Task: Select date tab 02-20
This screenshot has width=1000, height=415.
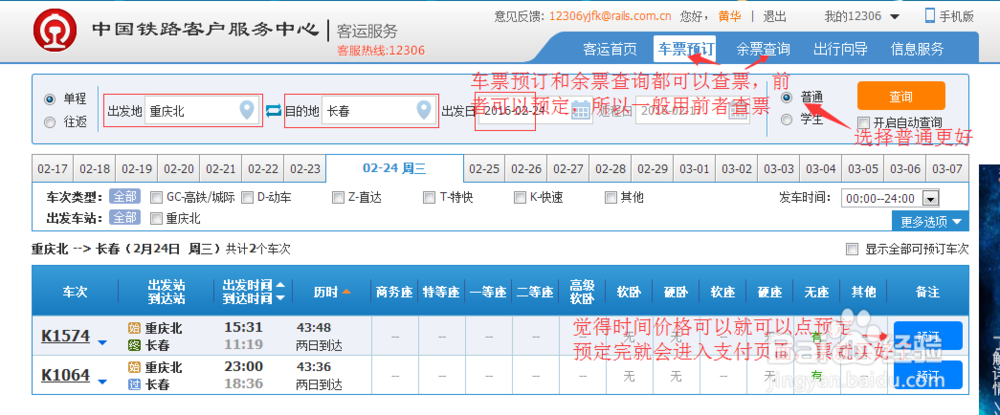Action: pyautogui.click(x=179, y=169)
